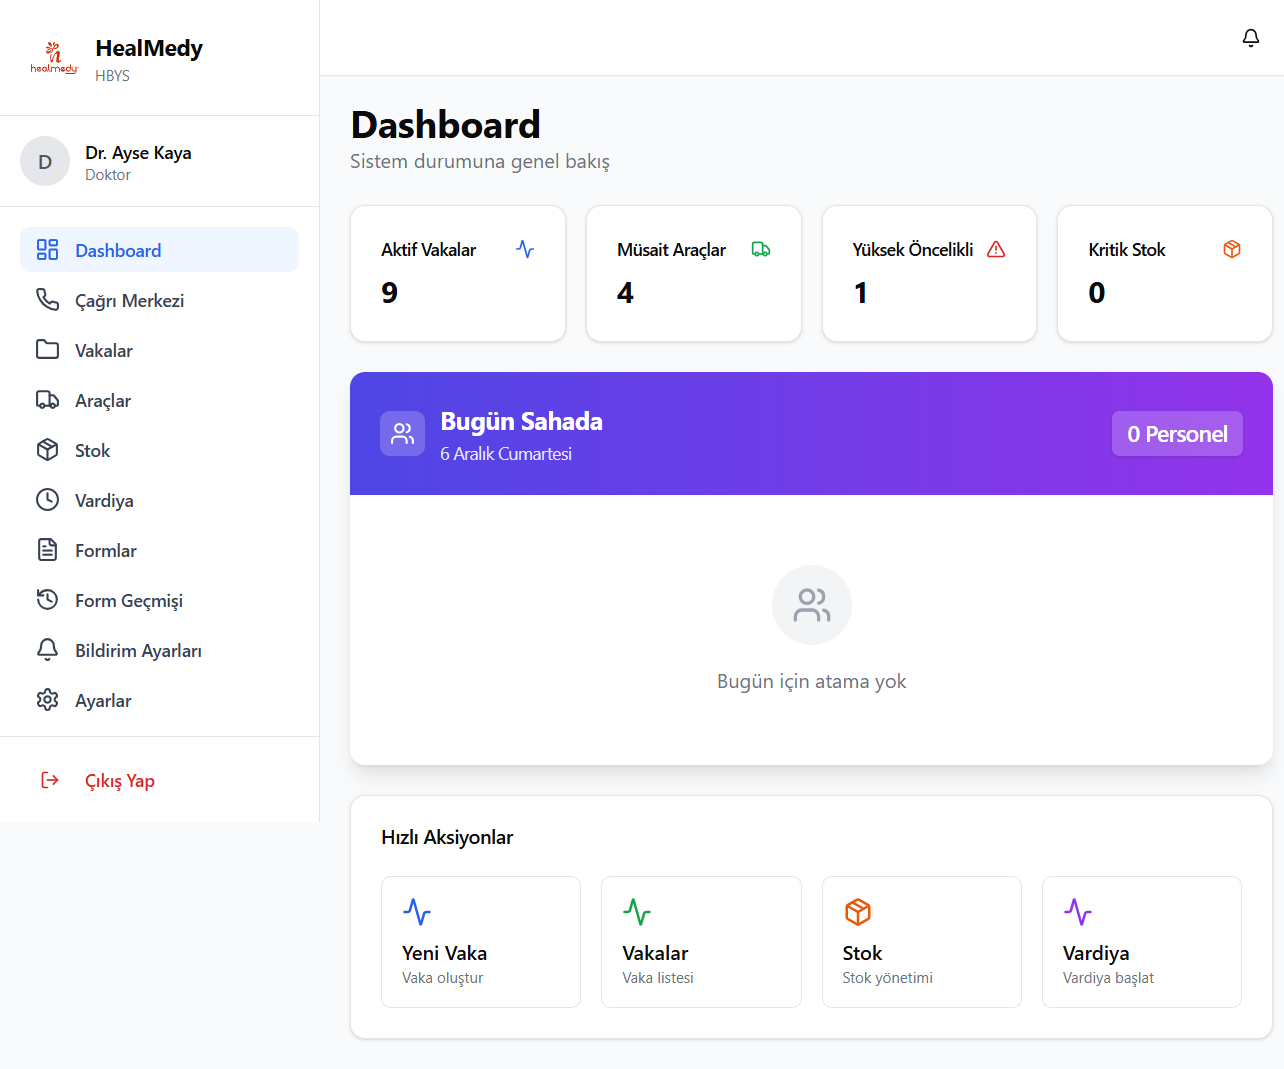The height and width of the screenshot is (1069, 1284).
Task: Click the Çıkış Yap logout link
Action: [120, 780]
